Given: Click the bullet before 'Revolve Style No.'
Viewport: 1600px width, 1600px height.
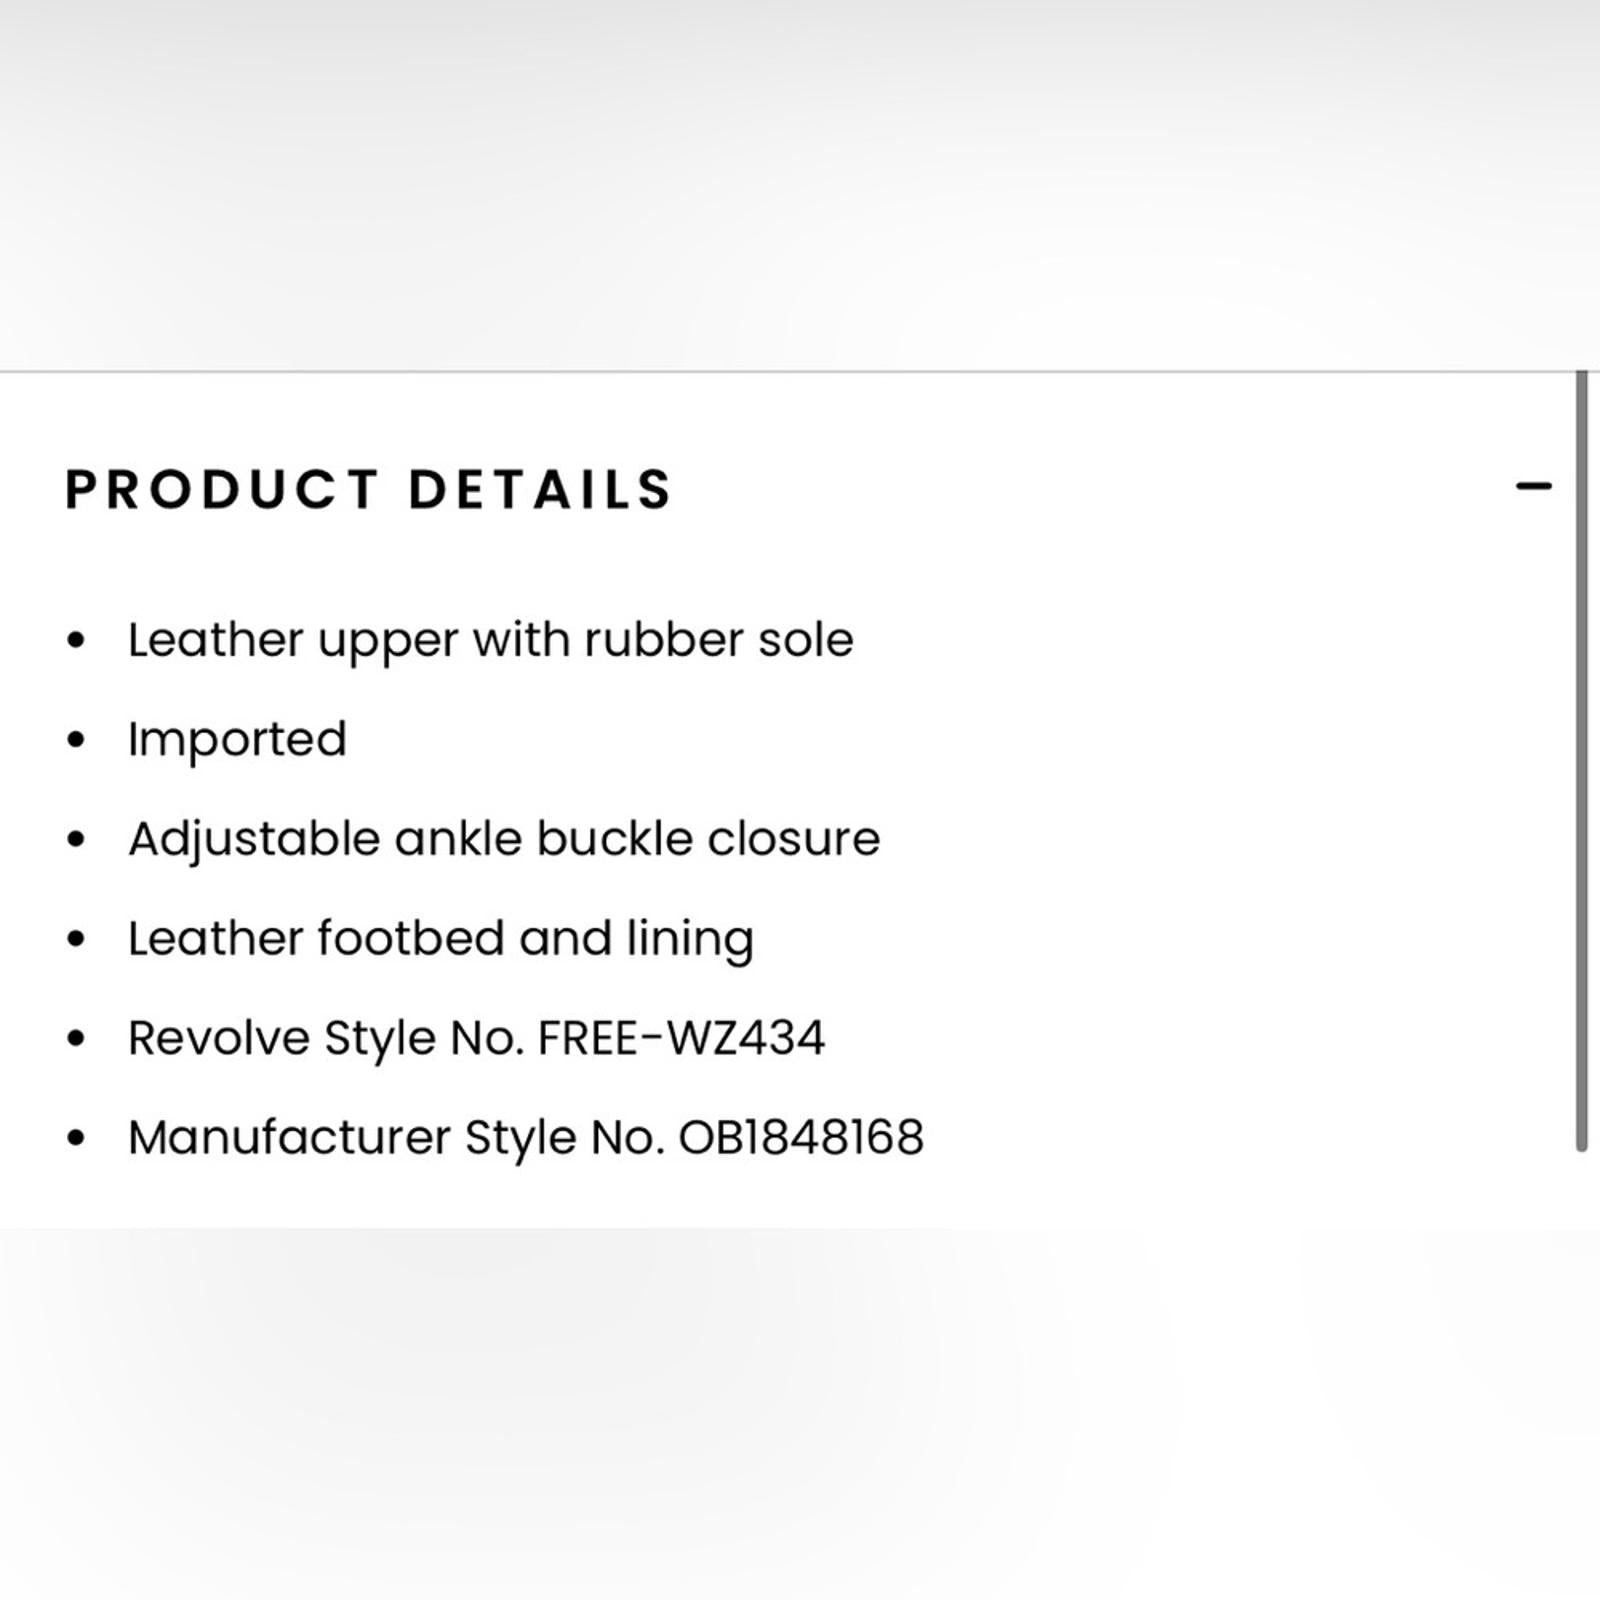Looking at the screenshot, I should (76, 1038).
